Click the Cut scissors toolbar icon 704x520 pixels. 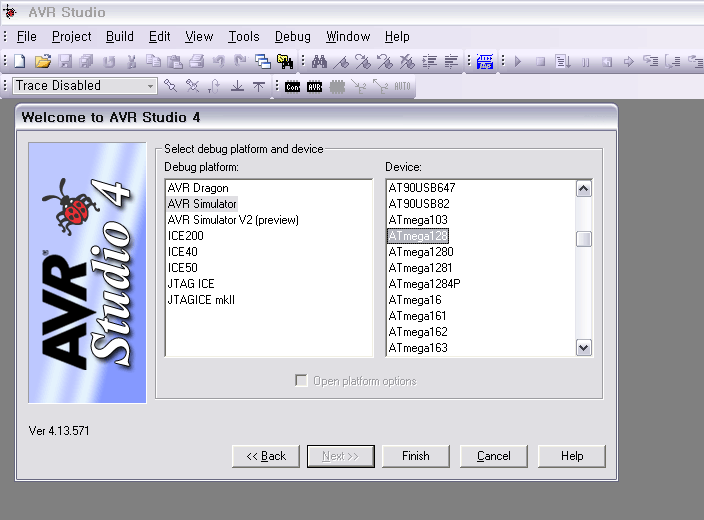(132, 61)
